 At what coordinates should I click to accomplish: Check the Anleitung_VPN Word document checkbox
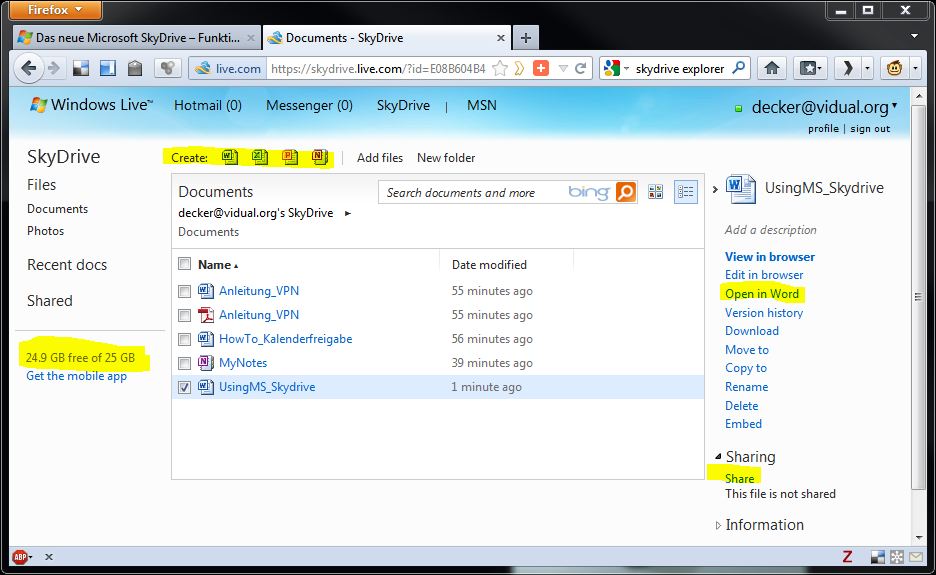coord(184,291)
